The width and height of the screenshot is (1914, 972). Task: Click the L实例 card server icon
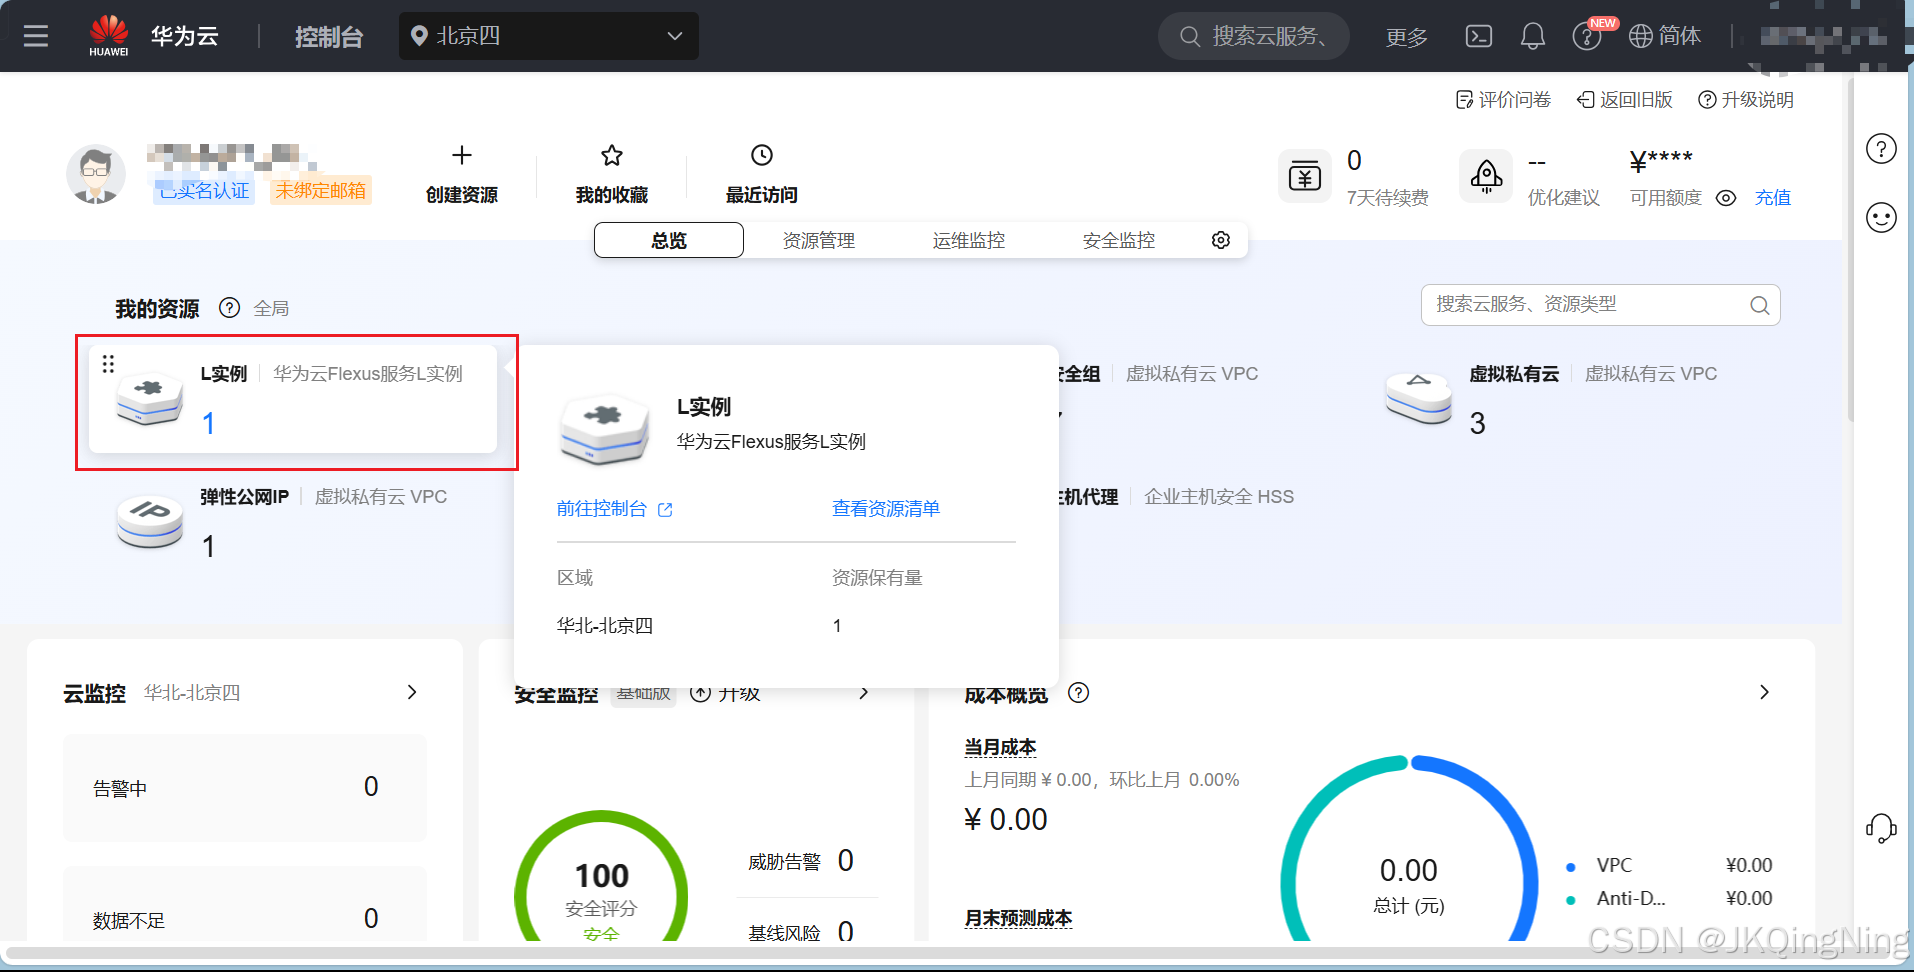point(150,398)
